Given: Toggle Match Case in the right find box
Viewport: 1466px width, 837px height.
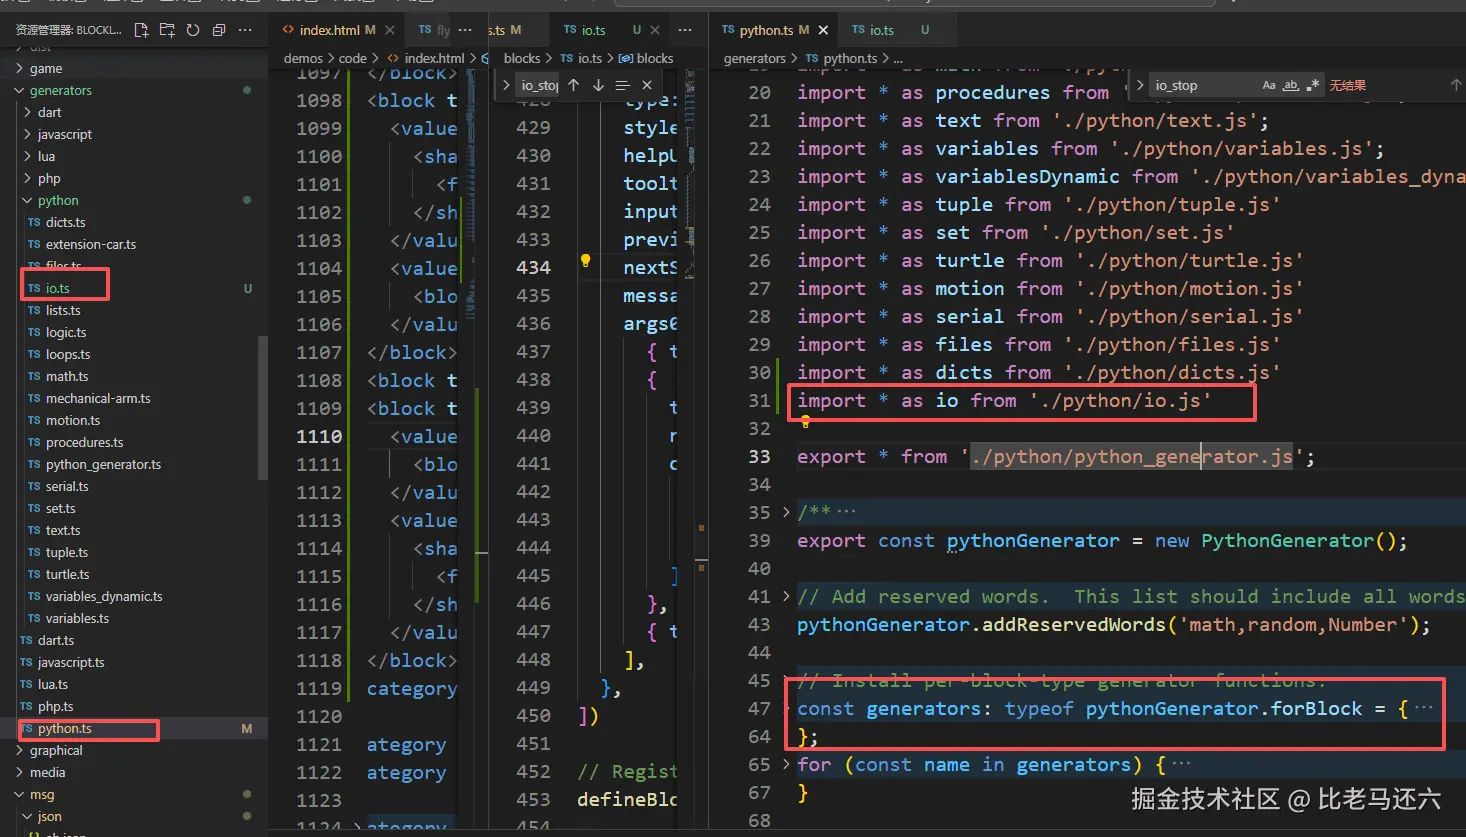Looking at the screenshot, I should [1269, 86].
